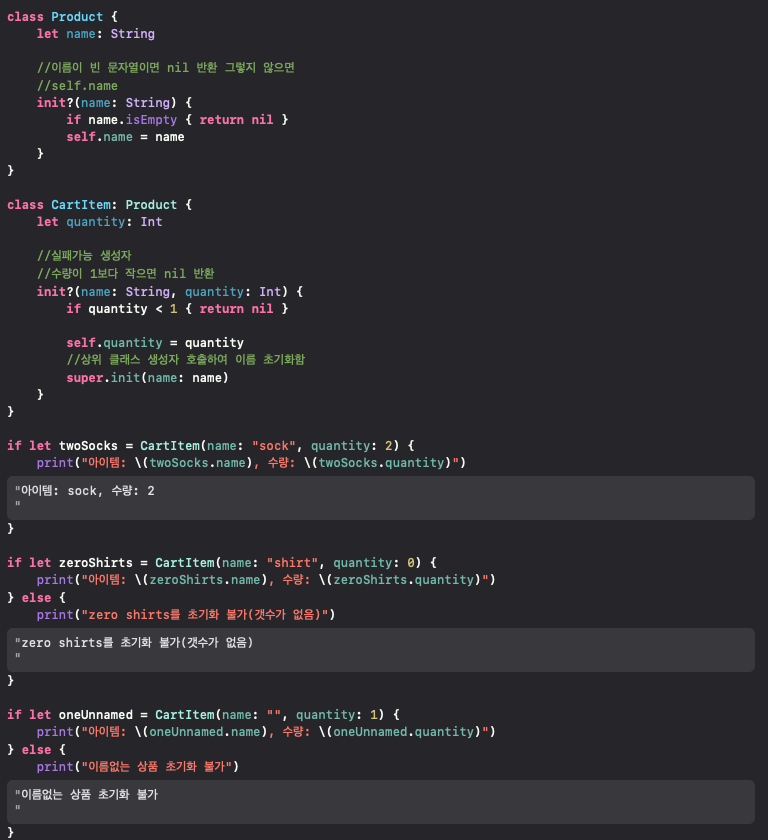This screenshot has height=840, width=768.
Task: Click print line 'zero shirts를 초기화 불가(갯수가 없음)'
Action: 186,614
